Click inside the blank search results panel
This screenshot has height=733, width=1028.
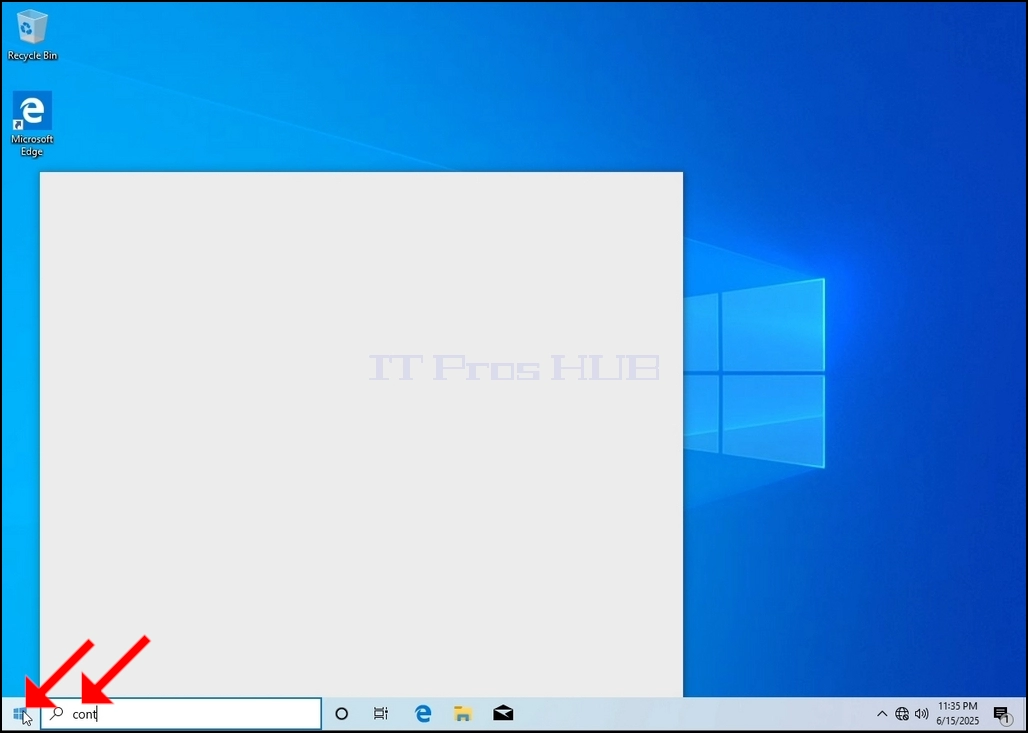[361, 434]
